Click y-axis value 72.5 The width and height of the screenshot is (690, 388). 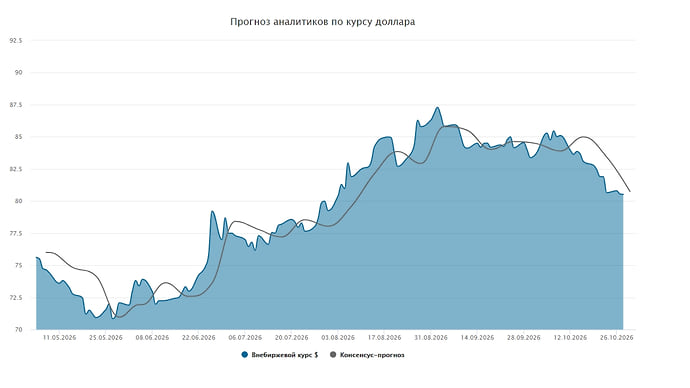coord(16,297)
